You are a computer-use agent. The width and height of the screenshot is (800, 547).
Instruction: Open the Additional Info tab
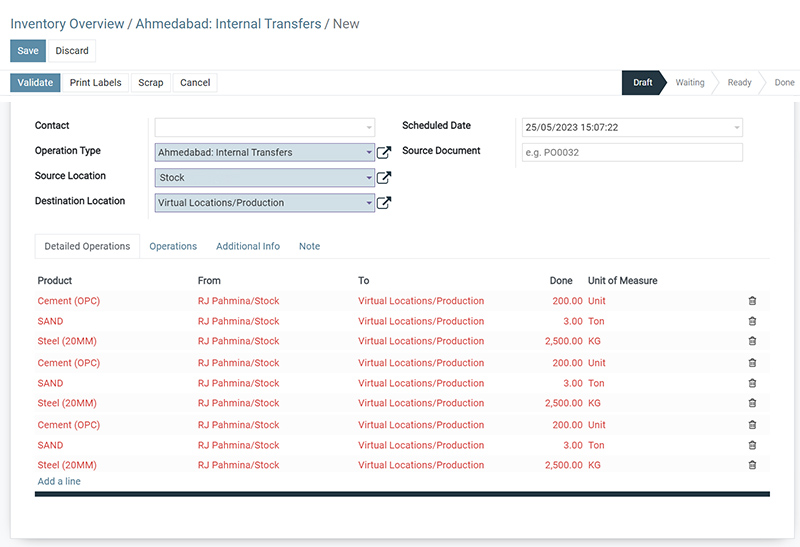point(248,246)
